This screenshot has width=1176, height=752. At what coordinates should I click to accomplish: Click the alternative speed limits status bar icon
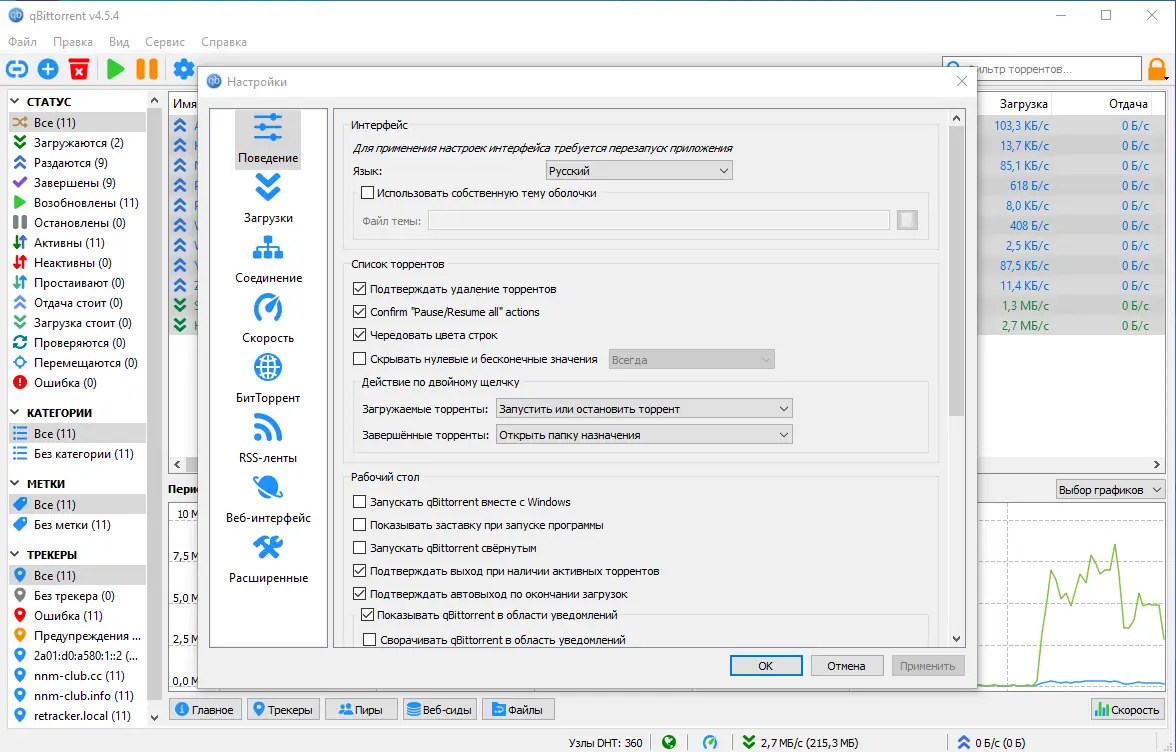(710, 742)
